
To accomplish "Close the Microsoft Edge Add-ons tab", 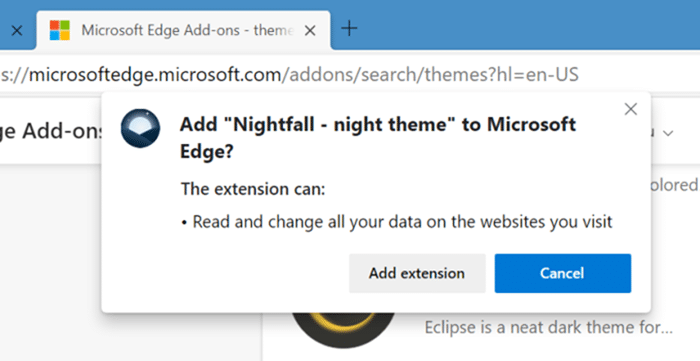I will (310, 30).
